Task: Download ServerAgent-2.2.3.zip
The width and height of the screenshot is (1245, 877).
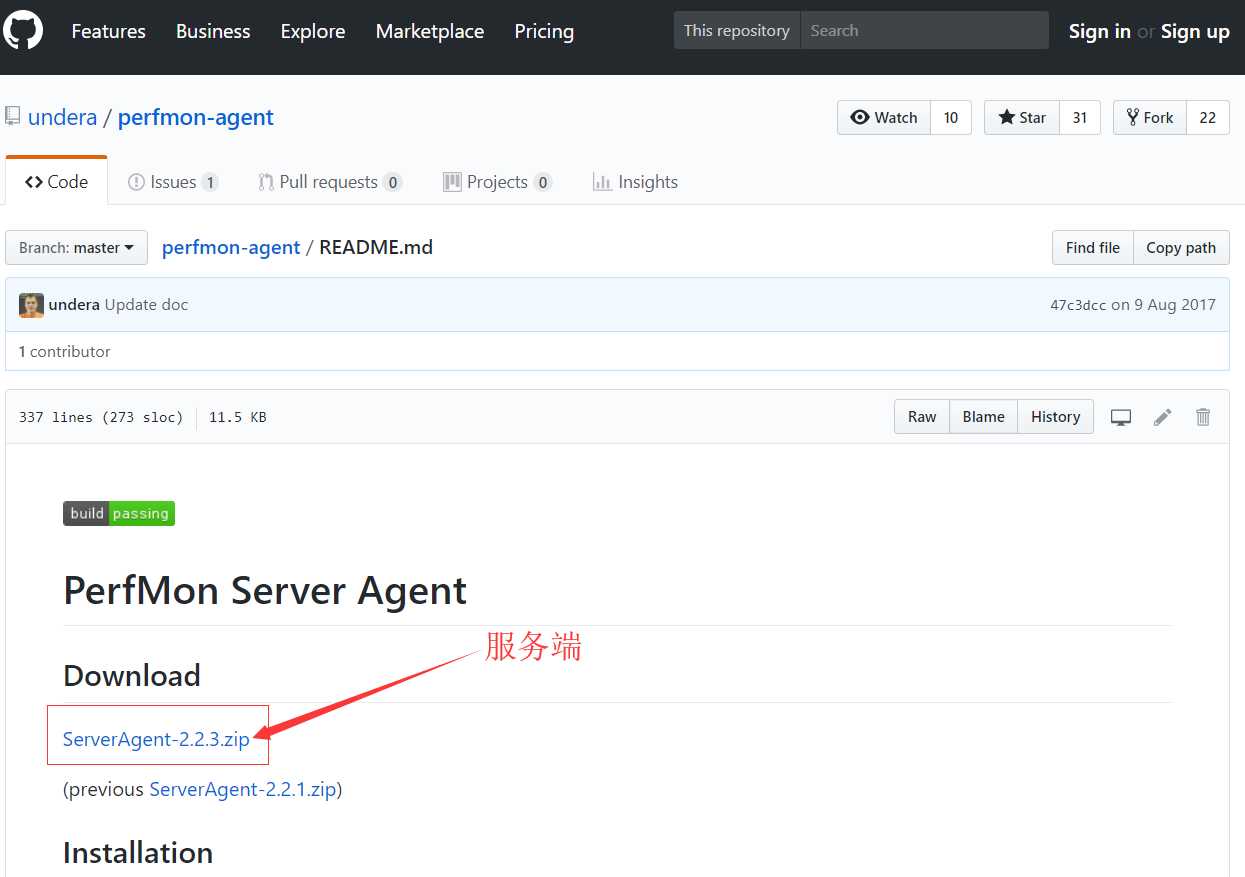Action: coord(156,740)
